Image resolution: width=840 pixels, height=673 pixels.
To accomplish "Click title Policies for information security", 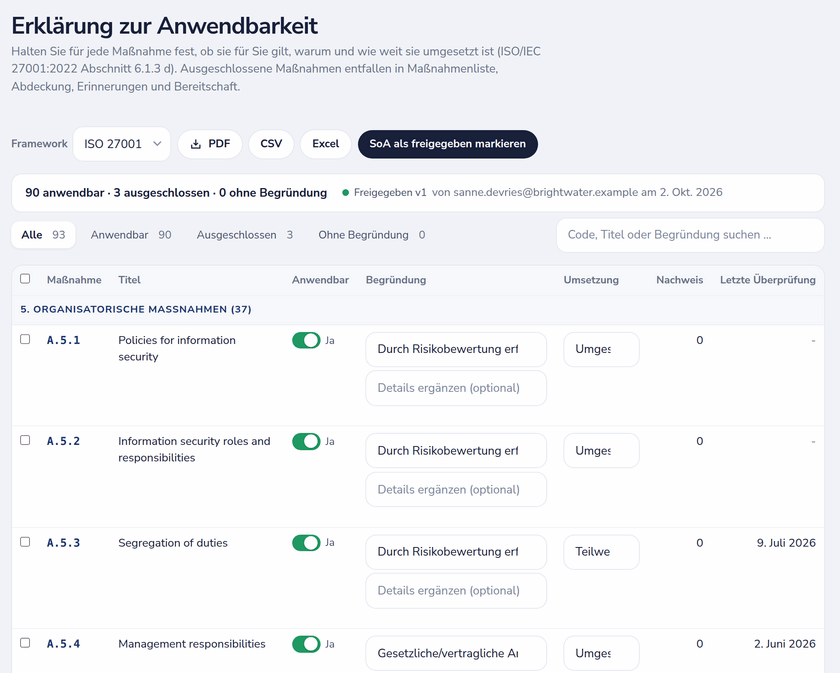I will tap(177, 348).
